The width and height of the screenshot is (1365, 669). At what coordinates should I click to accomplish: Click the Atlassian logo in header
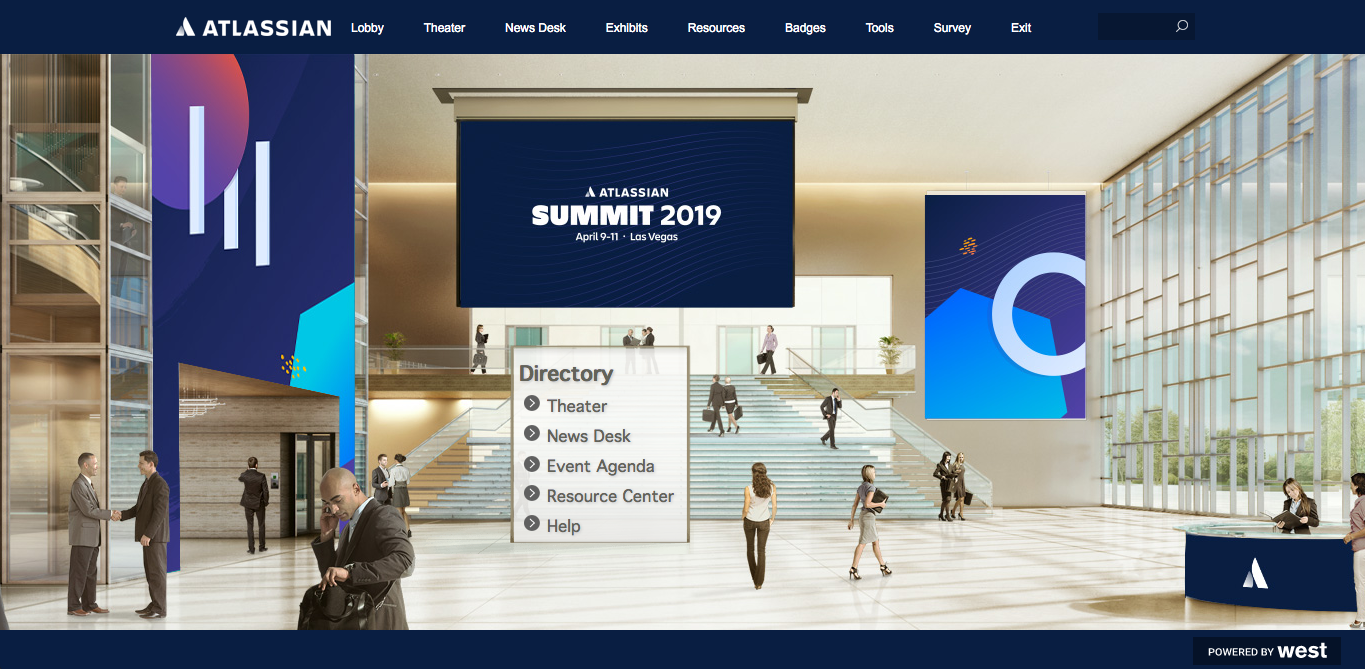point(253,27)
